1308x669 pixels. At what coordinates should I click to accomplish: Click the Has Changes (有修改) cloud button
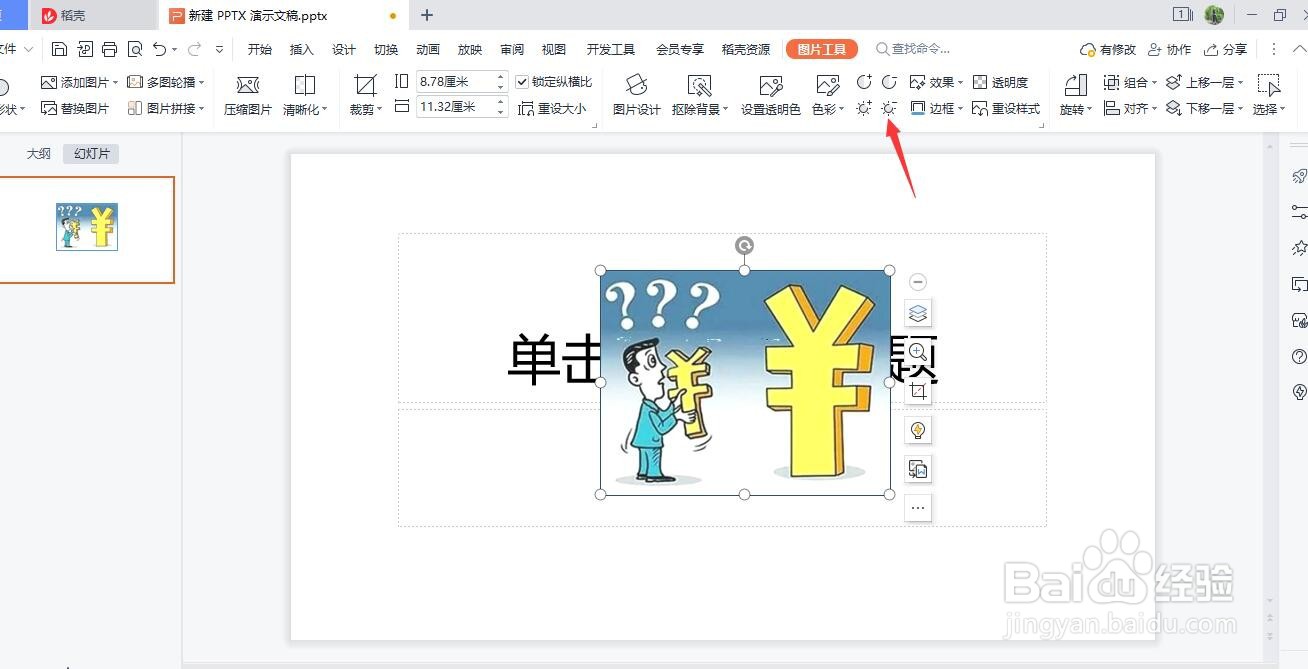(1108, 49)
